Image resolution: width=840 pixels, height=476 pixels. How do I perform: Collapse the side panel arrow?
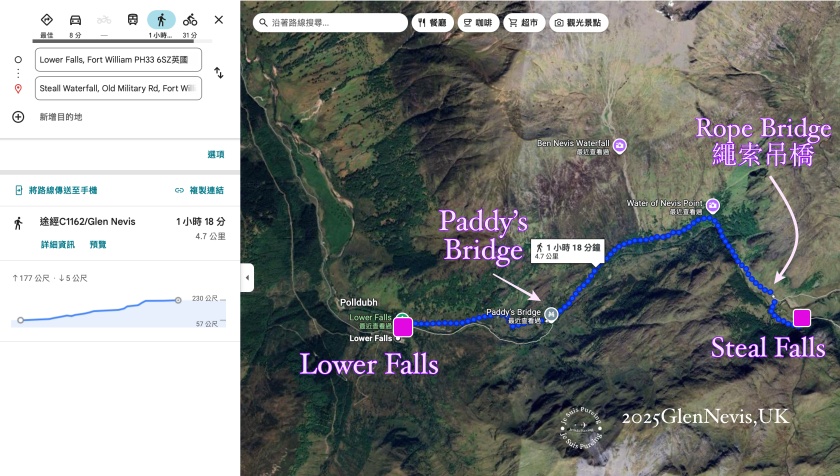point(247,277)
